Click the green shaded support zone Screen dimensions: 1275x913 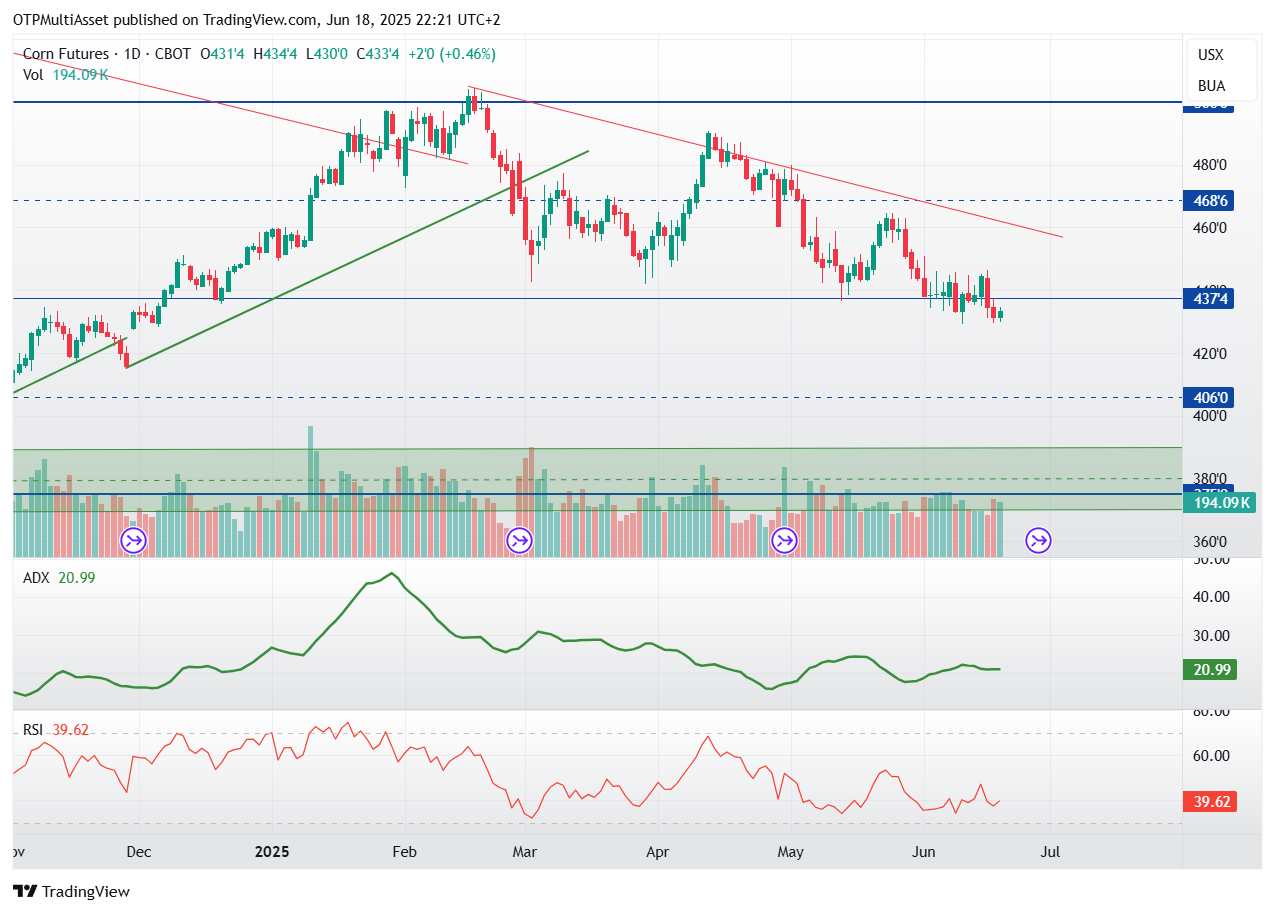tap(598, 479)
